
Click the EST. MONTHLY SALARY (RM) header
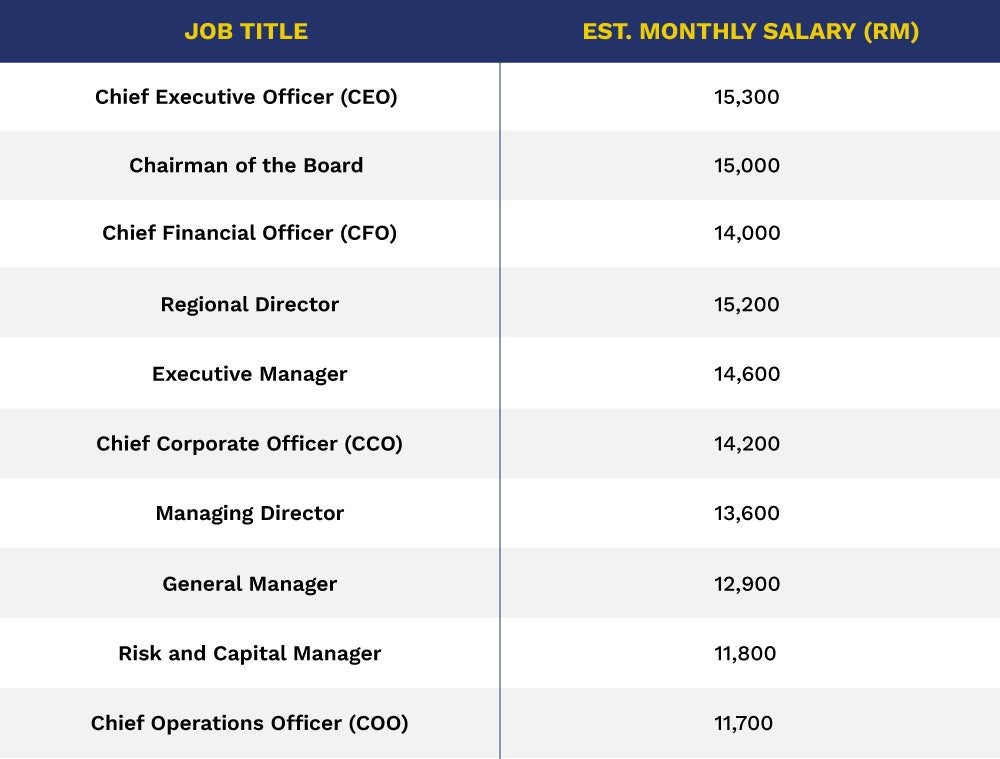pos(750,32)
